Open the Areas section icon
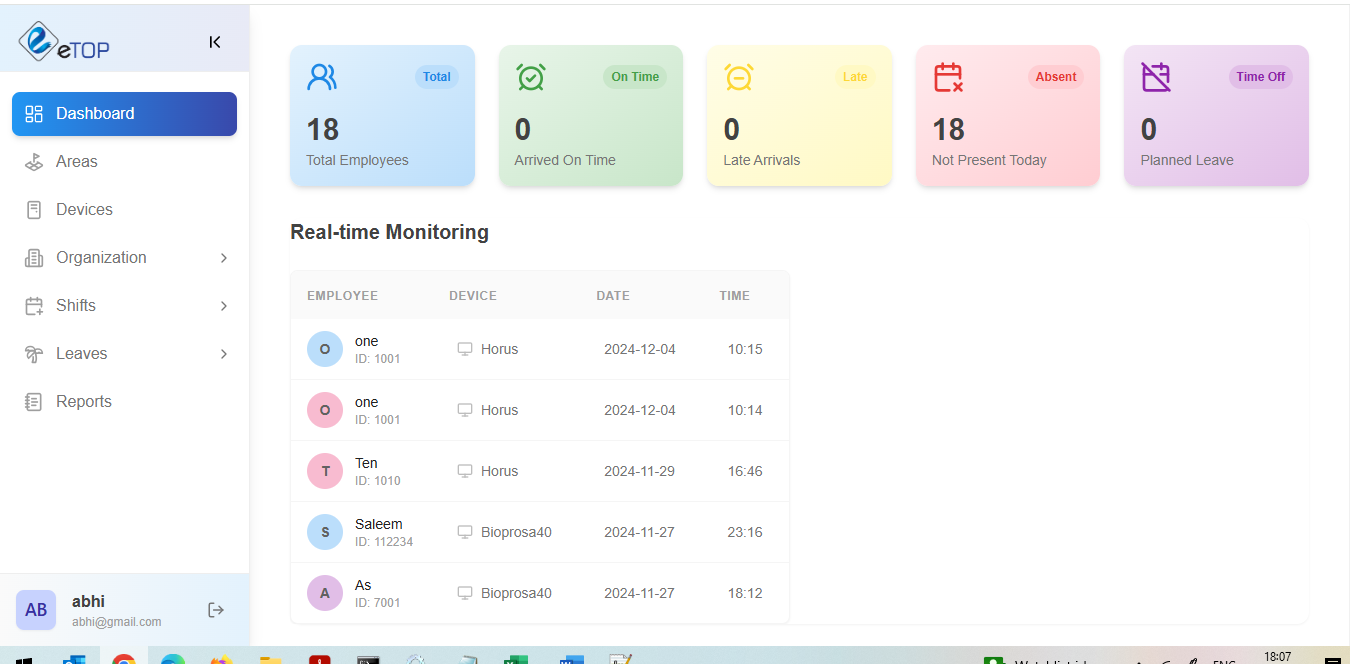Image resolution: width=1350 pixels, height=664 pixels. 34,161
